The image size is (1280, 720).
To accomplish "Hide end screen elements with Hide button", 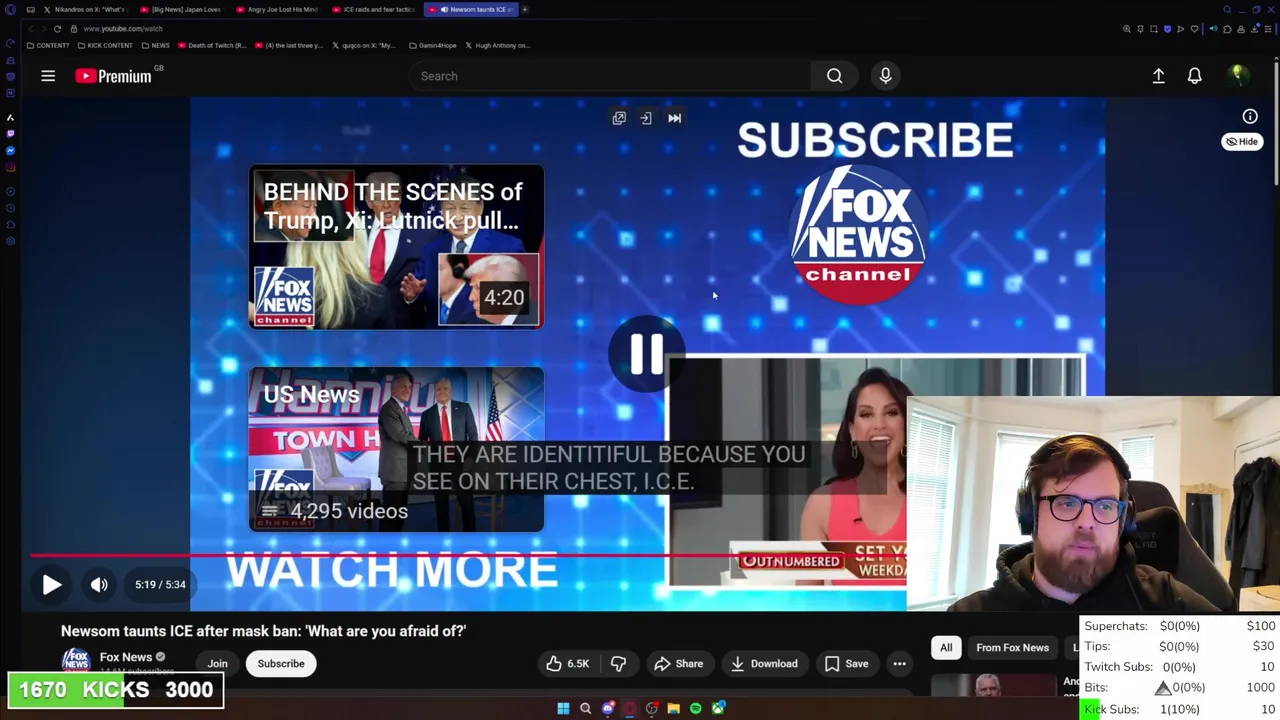I will pyautogui.click(x=1242, y=142).
